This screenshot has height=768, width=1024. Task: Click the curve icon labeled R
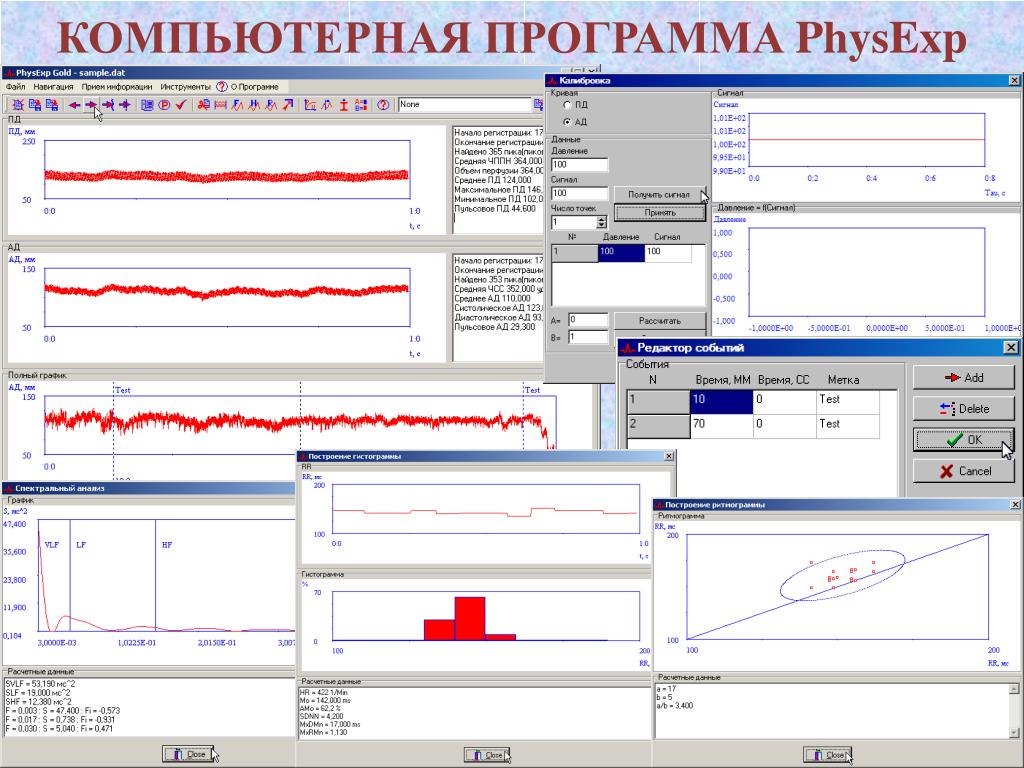tap(271, 104)
